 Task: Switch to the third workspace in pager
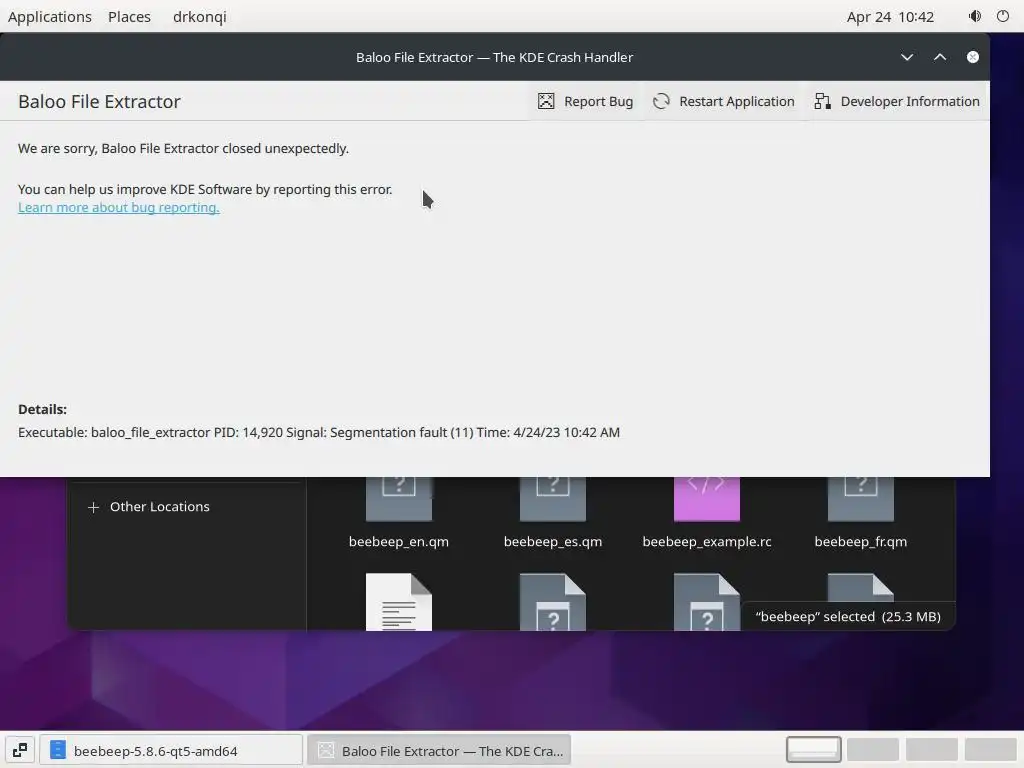[x=932, y=750]
